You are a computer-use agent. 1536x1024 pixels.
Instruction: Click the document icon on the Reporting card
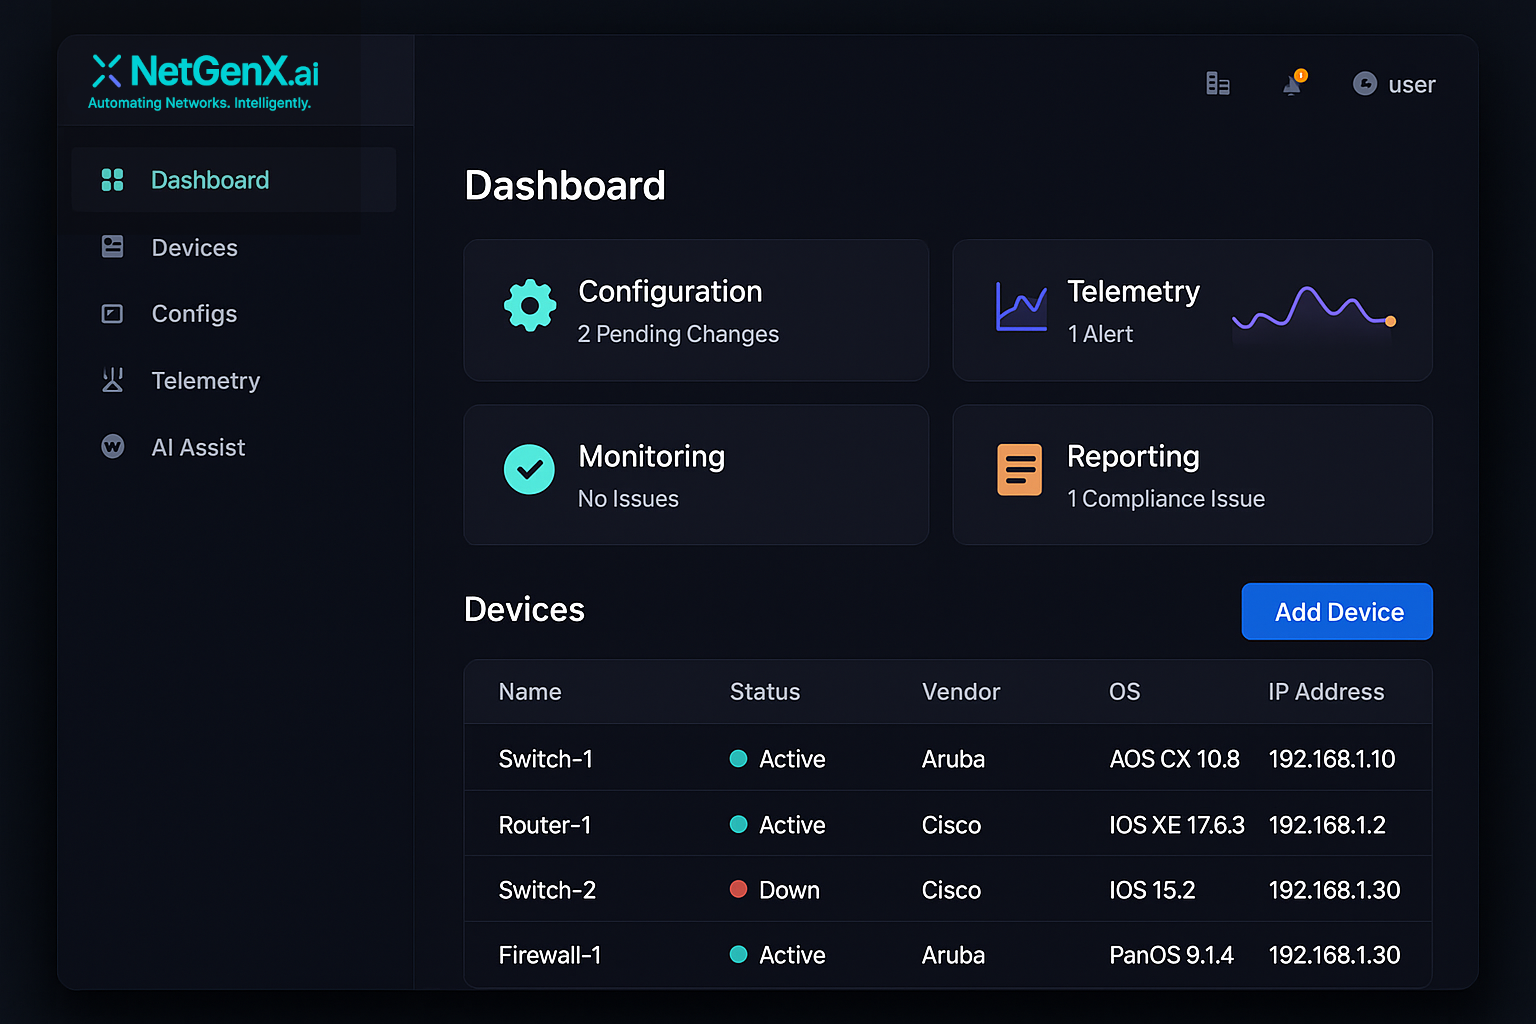pos(1019,469)
